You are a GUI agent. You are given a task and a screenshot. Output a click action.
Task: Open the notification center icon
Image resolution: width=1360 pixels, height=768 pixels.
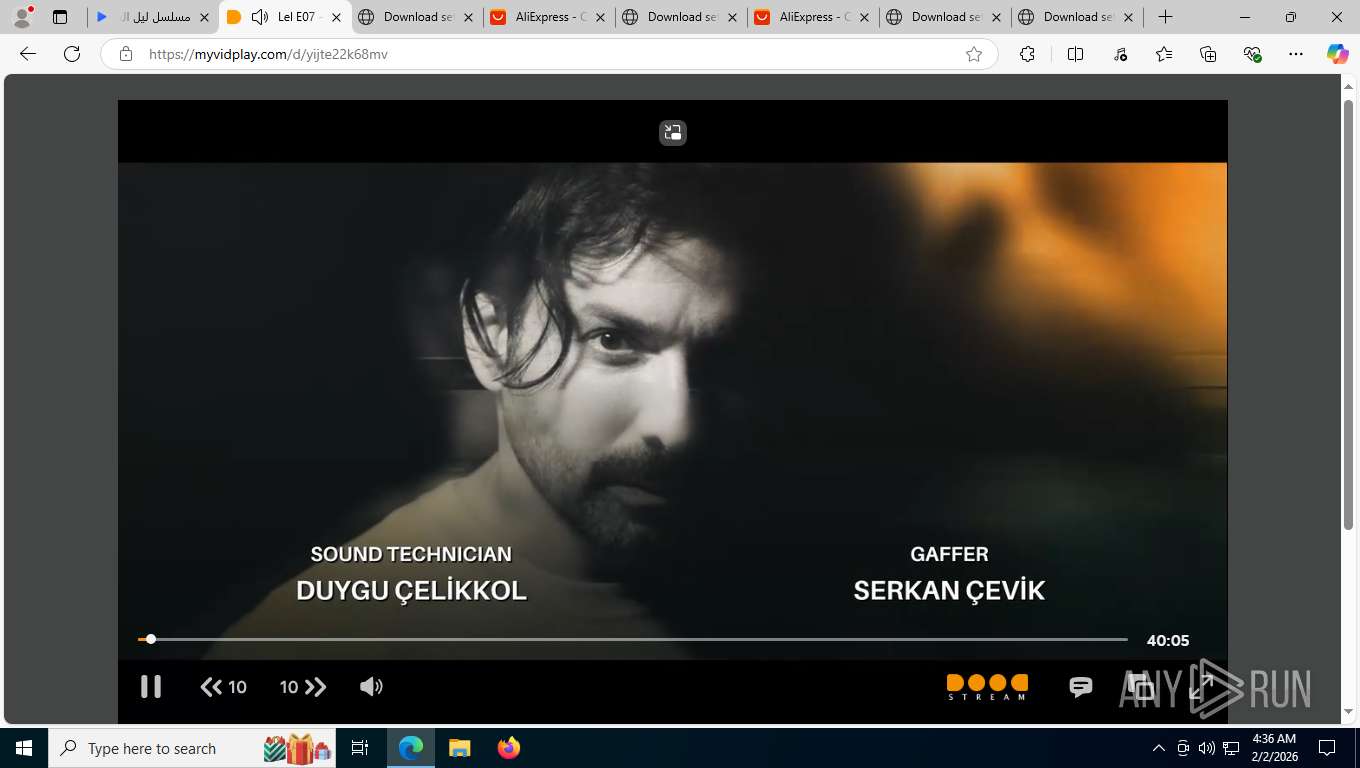(x=1327, y=748)
